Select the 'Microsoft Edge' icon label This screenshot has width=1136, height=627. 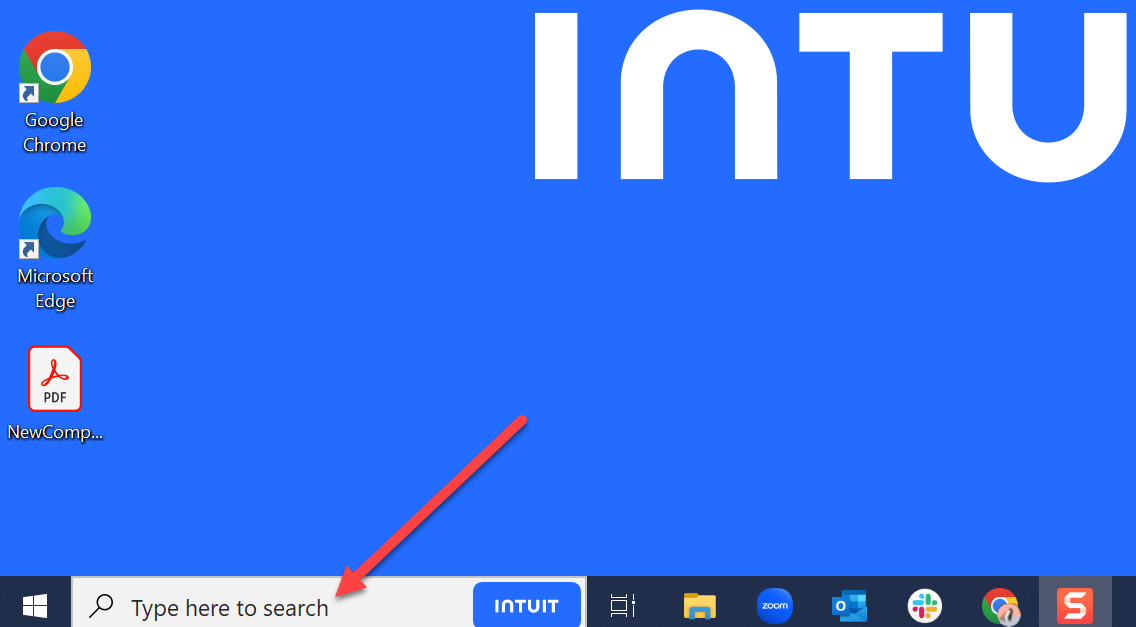coord(55,288)
